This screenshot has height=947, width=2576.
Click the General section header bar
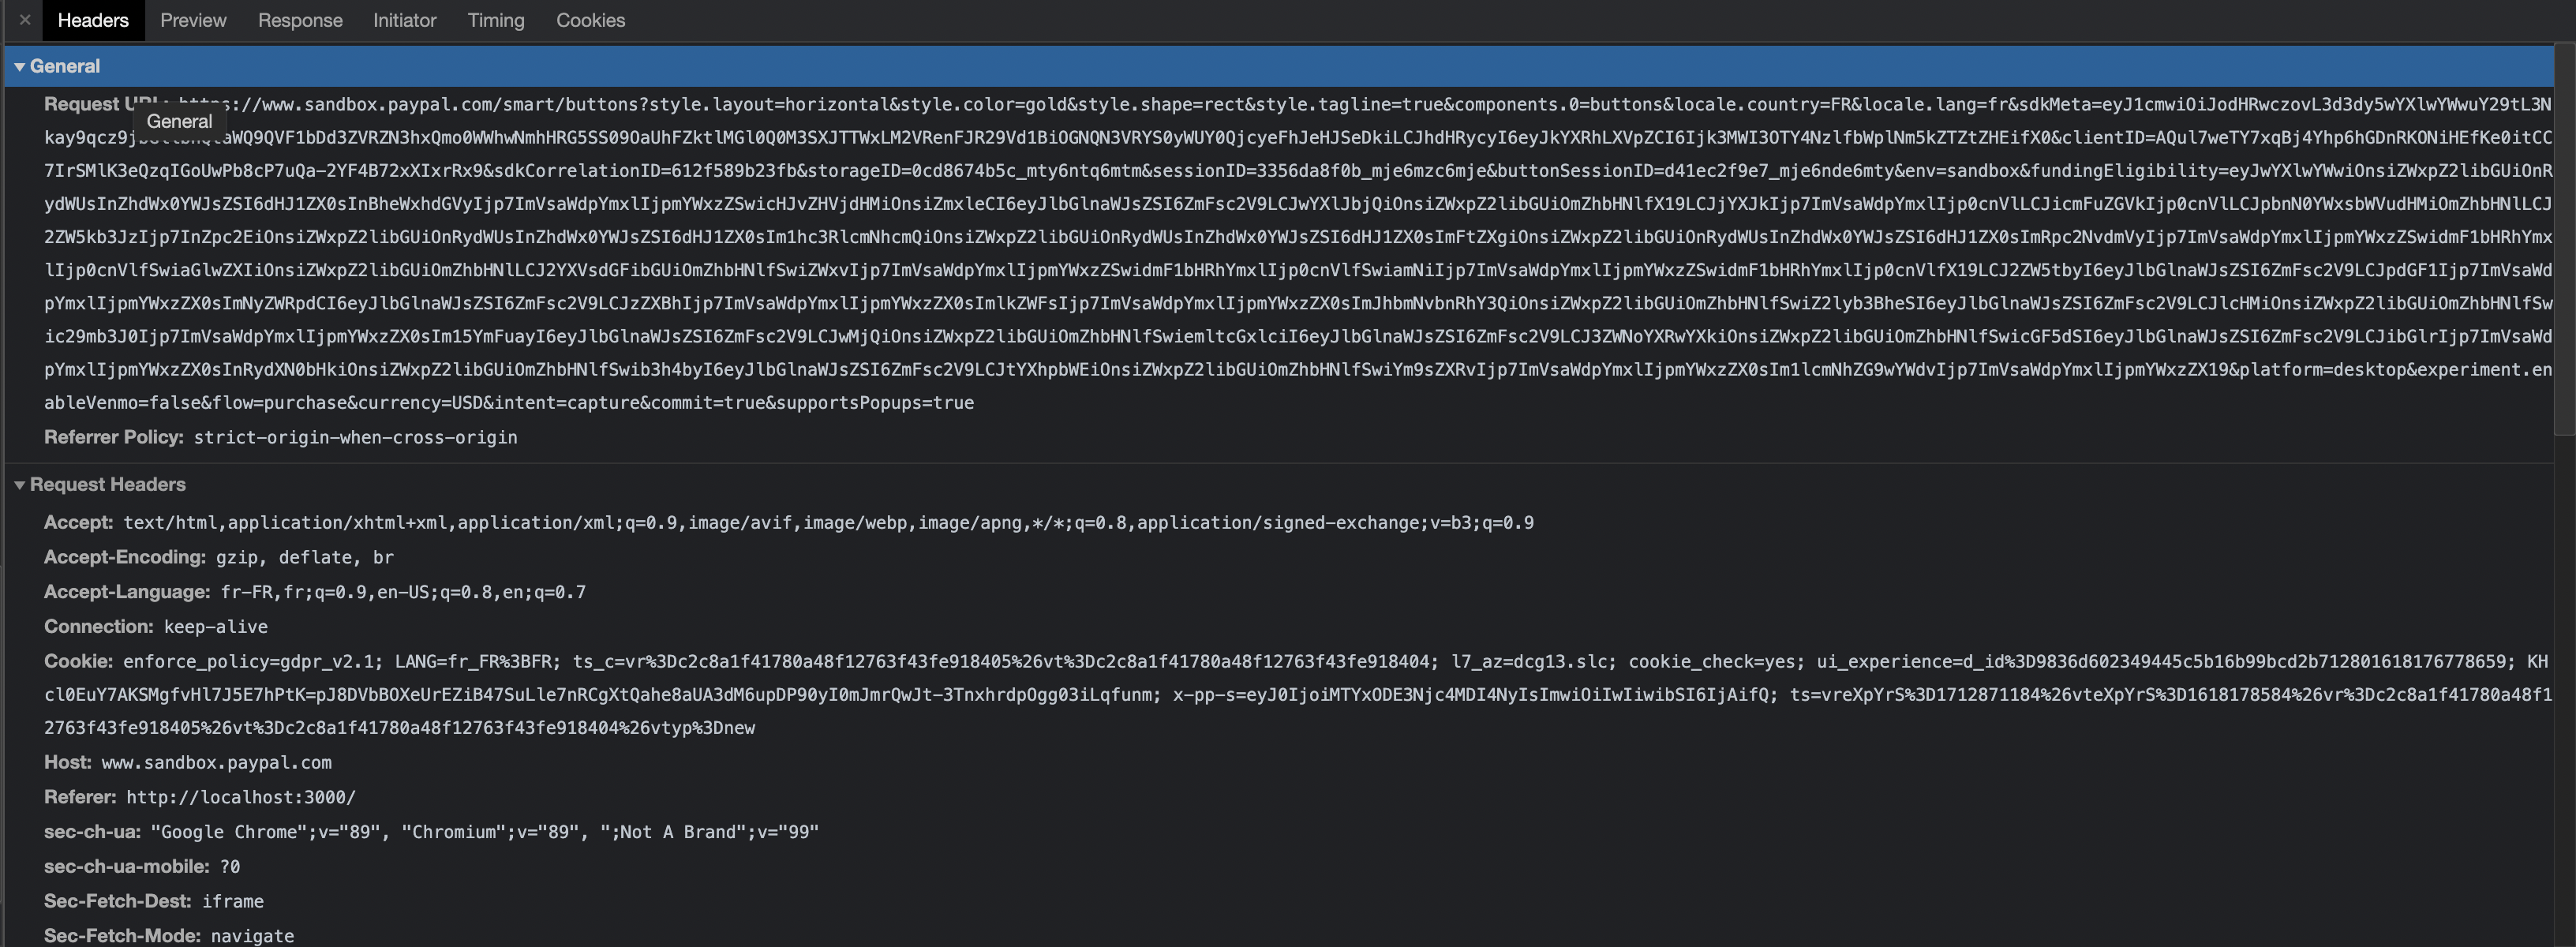pos(1200,66)
